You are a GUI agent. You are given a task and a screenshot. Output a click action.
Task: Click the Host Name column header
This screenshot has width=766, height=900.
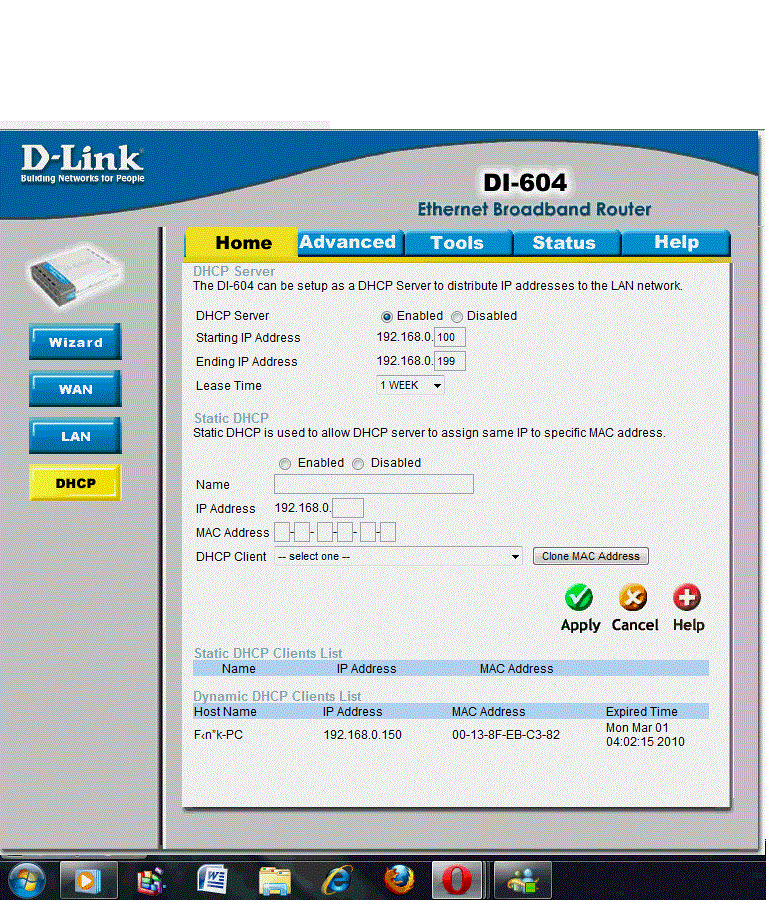pyautogui.click(x=225, y=712)
